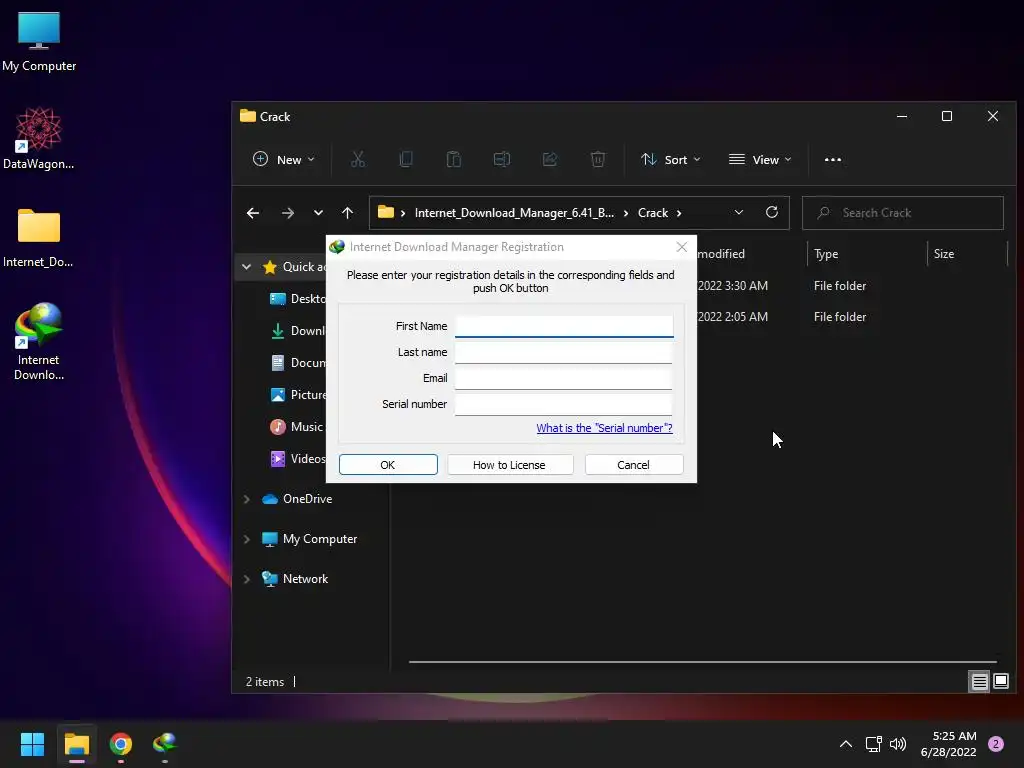Close the IDM Registration dialog
Screen dimensions: 1024x768
point(682,247)
